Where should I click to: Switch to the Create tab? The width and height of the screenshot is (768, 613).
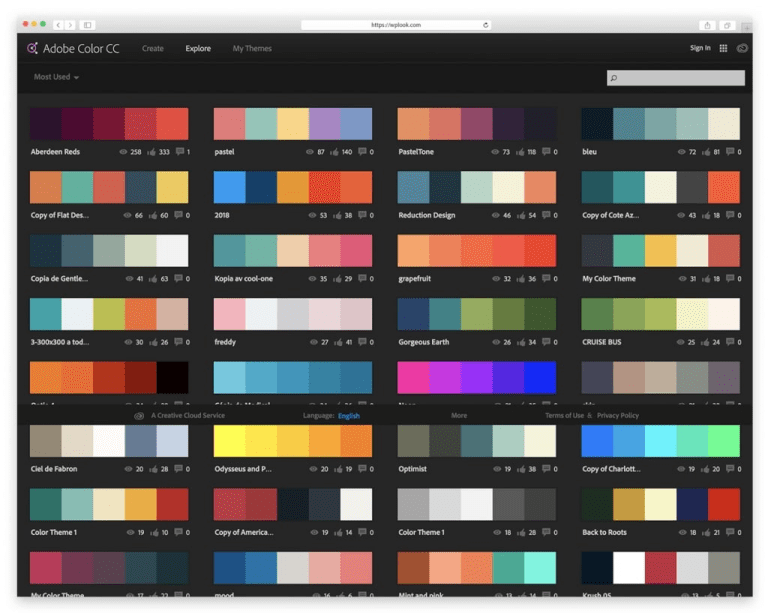pyautogui.click(x=153, y=48)
